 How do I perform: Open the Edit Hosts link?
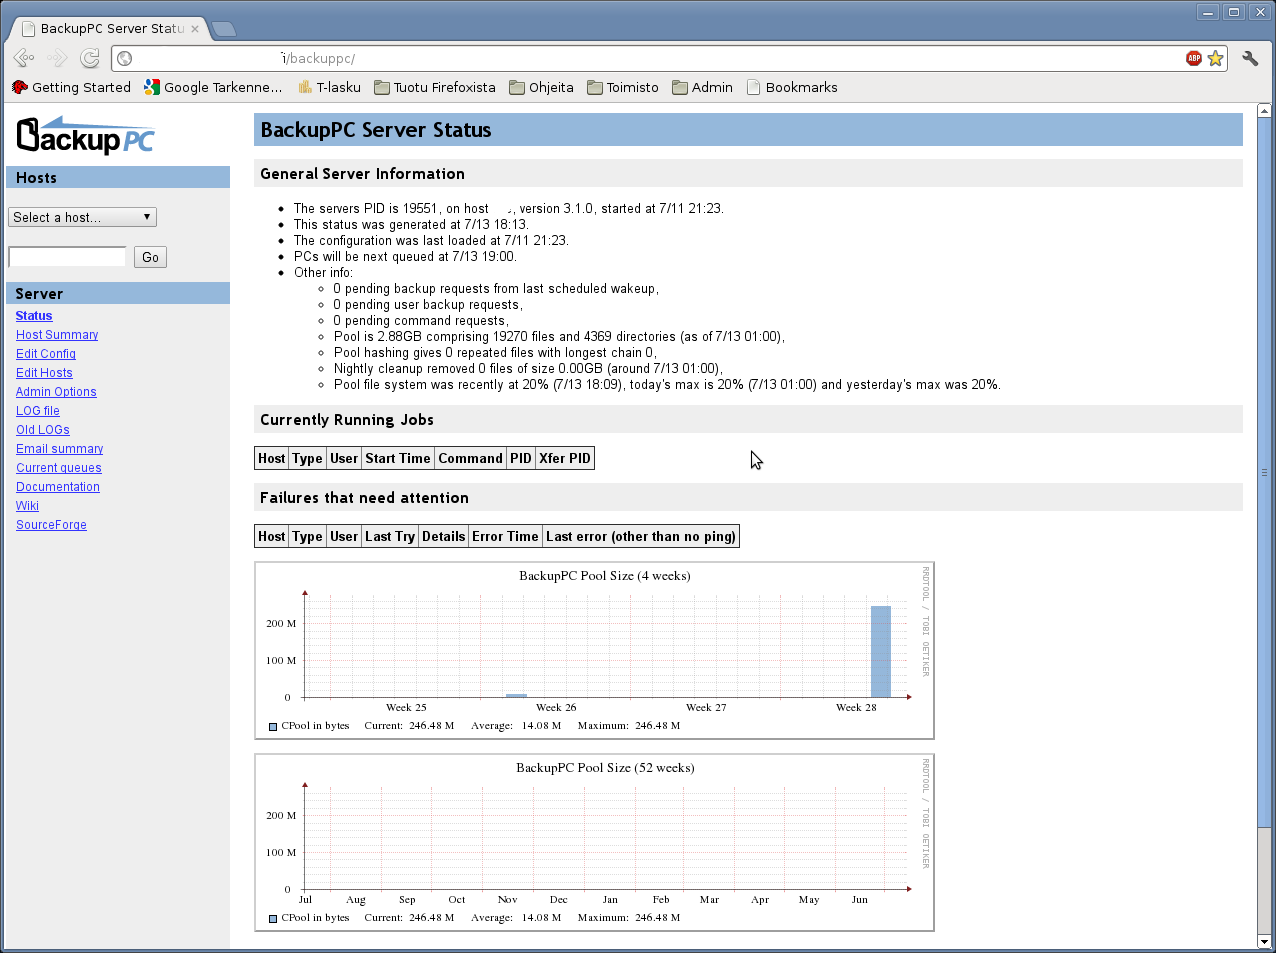(44, 373)
